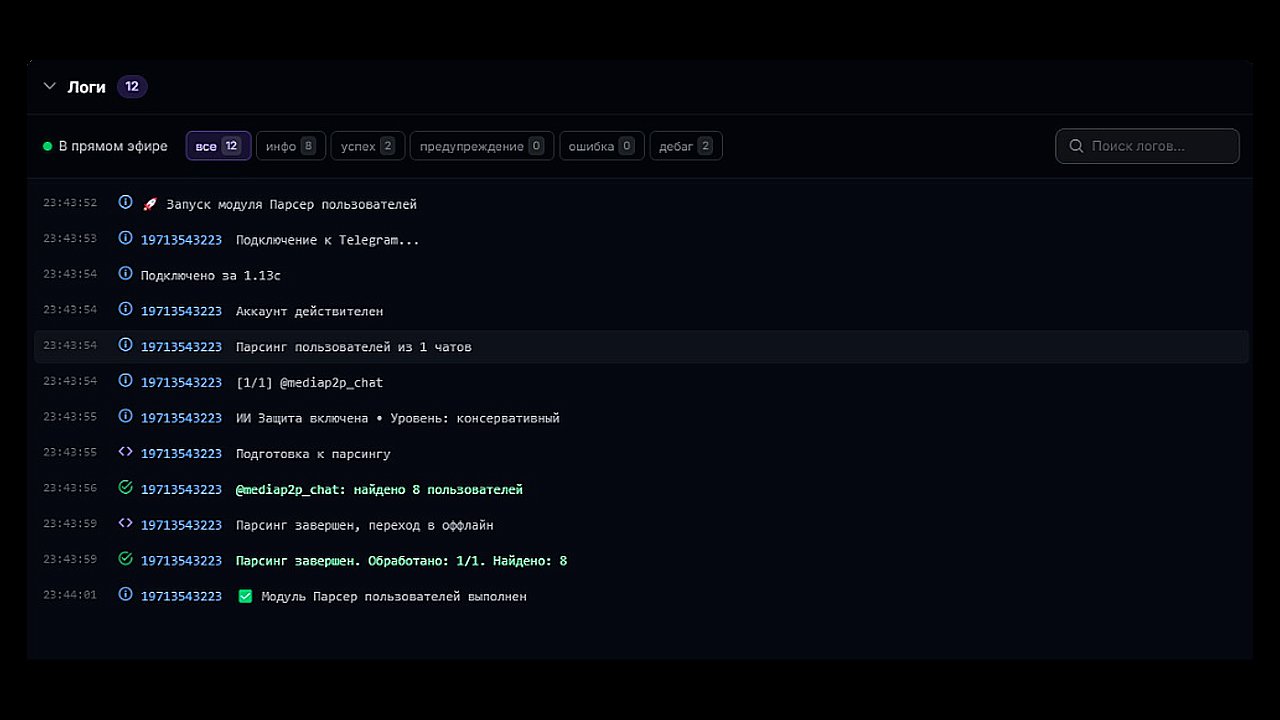Click the 12 count badge beside Логи
This screenshot has width=1280, height=720.
132,87
